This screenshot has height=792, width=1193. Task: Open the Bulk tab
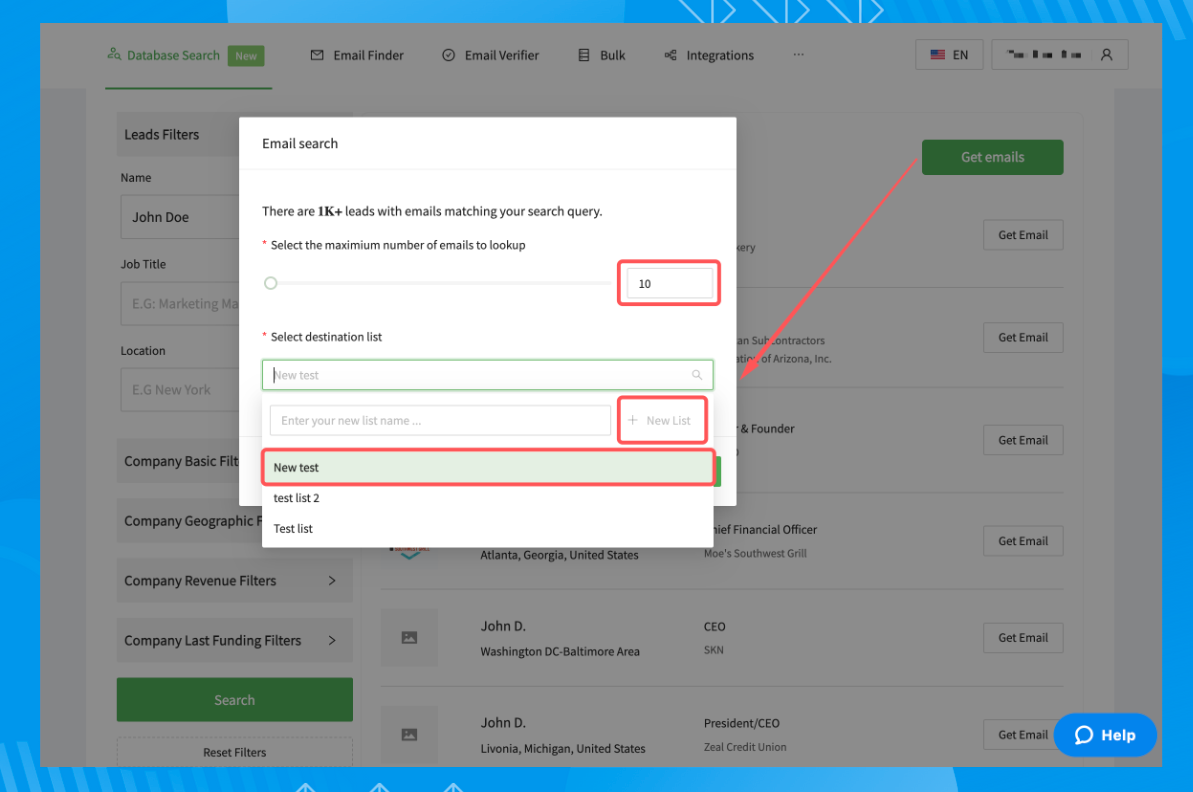click(602, 56)
